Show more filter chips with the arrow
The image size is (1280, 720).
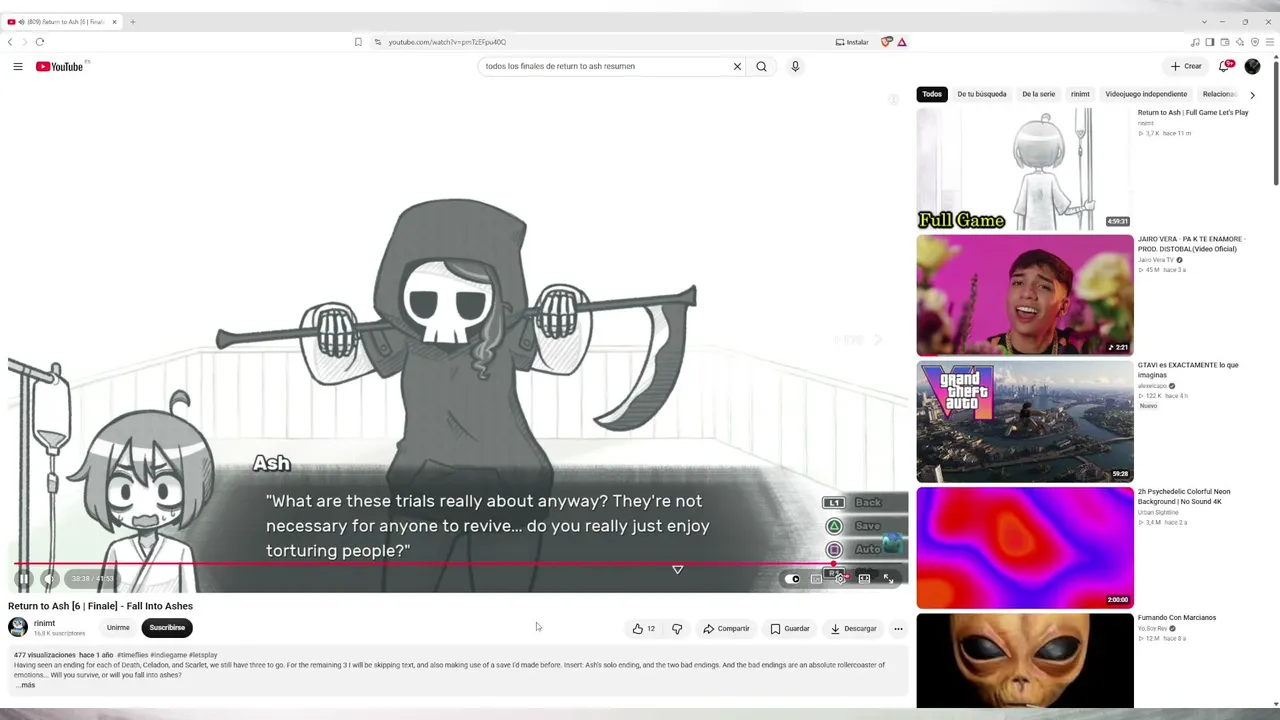point(1252,95)
